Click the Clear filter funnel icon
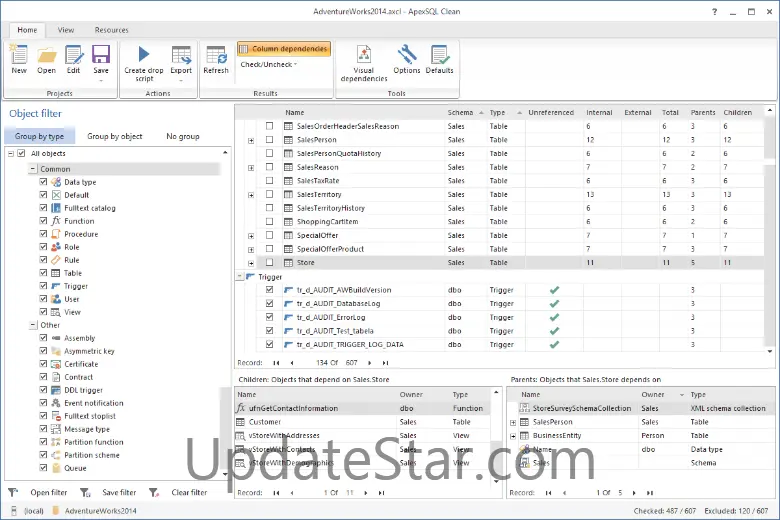 coord(154,493)
